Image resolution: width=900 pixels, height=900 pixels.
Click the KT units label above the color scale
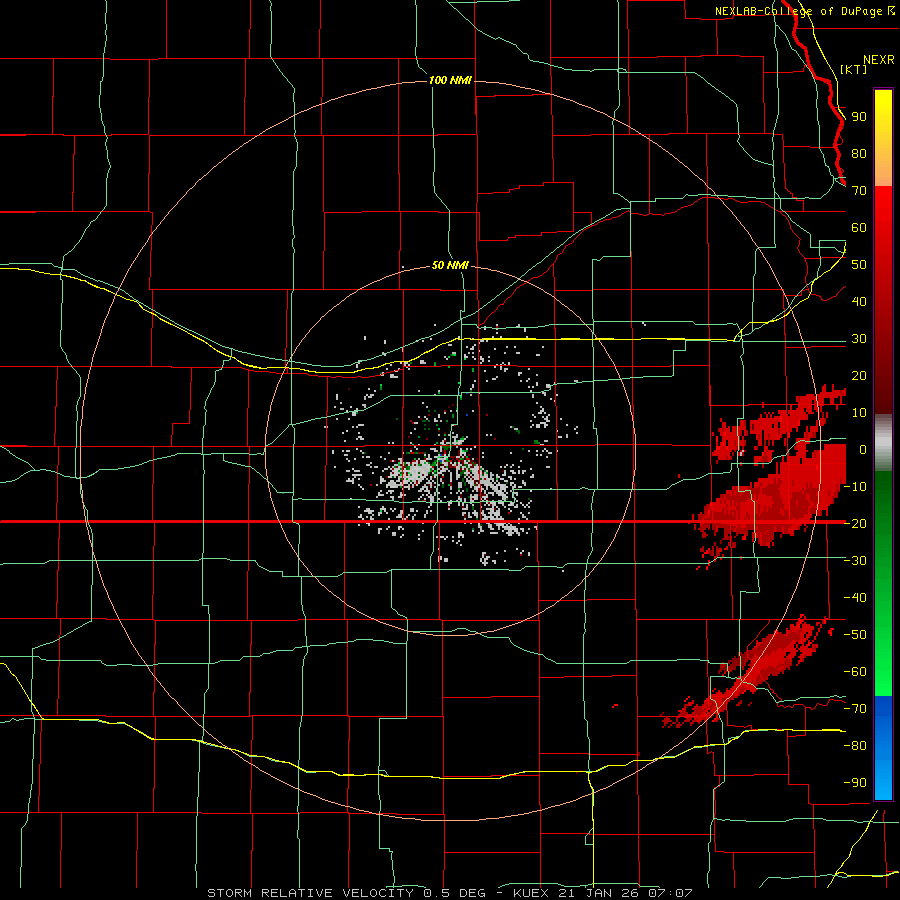tap(854, 69)
